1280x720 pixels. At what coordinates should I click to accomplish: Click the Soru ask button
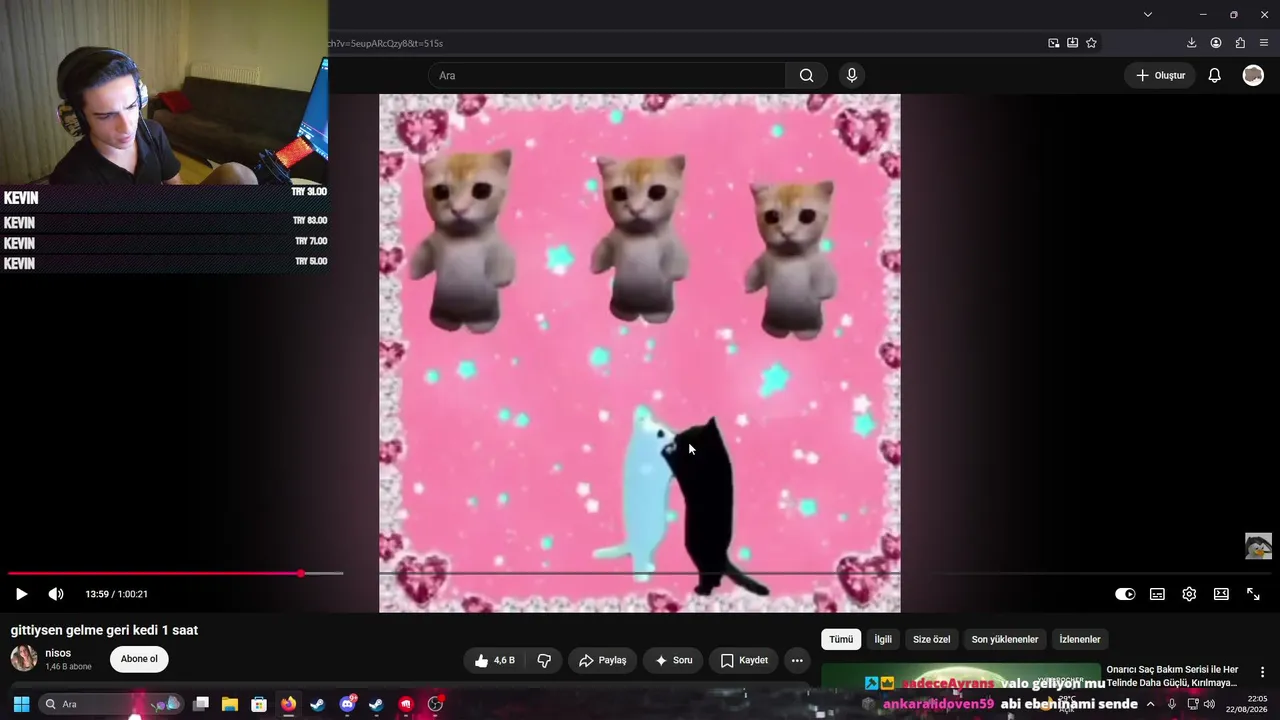pyautogui.click(x=673, y=660)
